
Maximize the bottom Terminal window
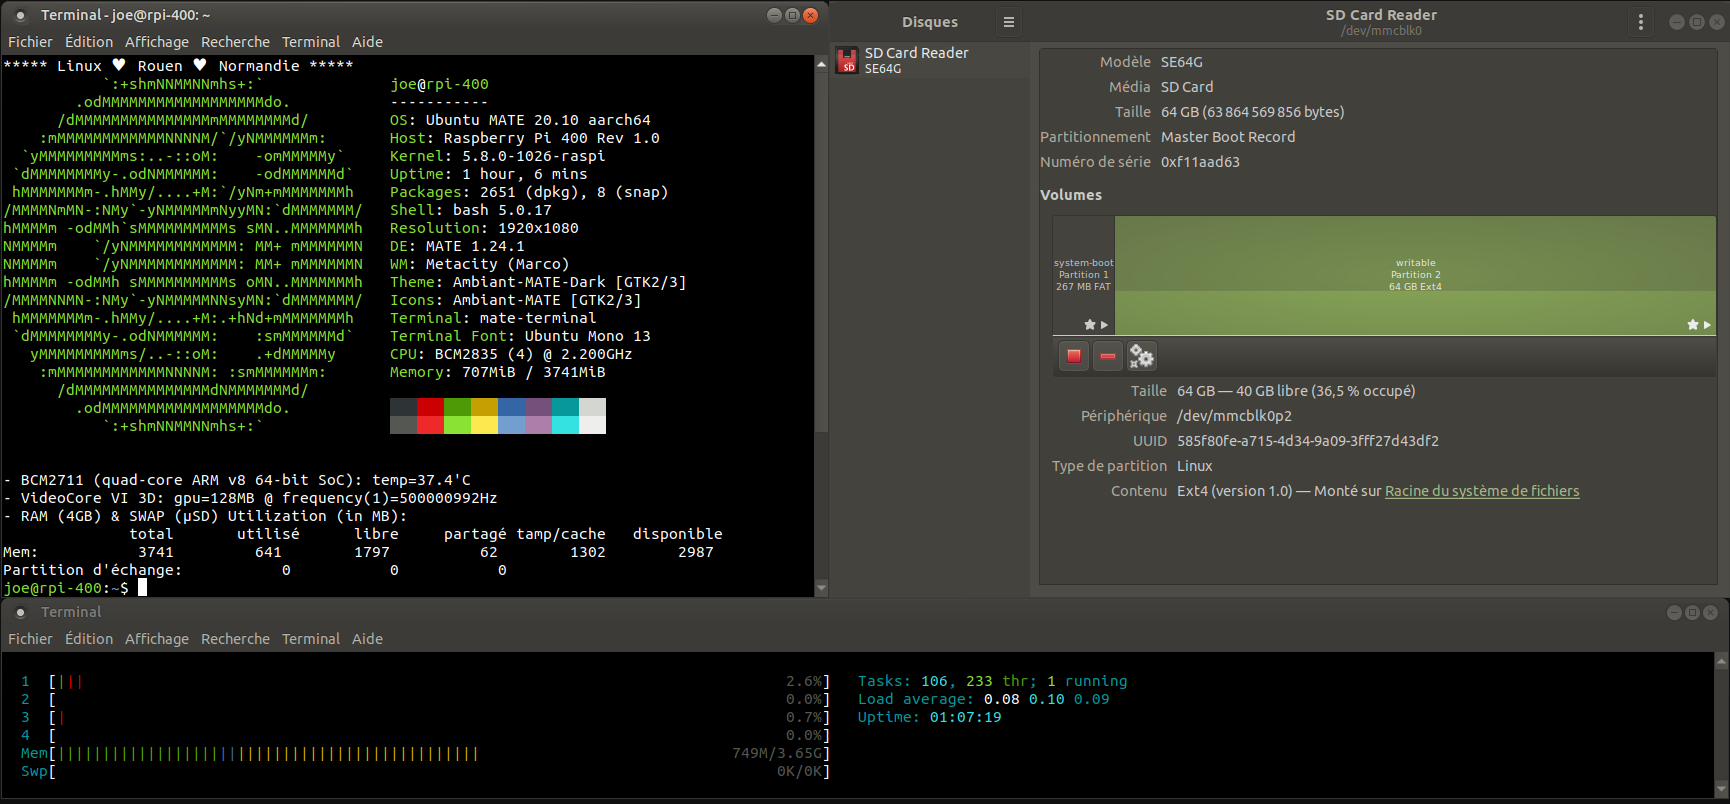tap(1692, 612)
